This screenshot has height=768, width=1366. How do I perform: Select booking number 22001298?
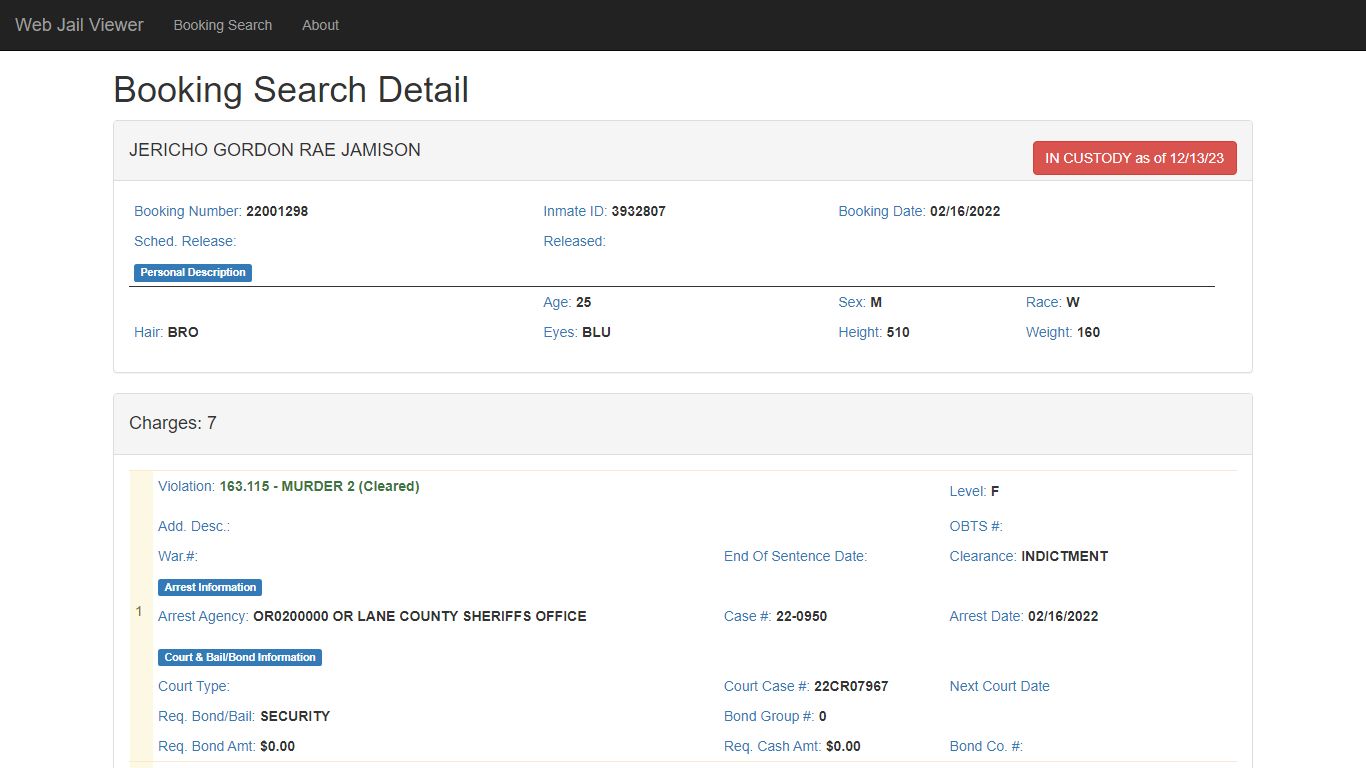pyautogui.click(x=277, y=211)
